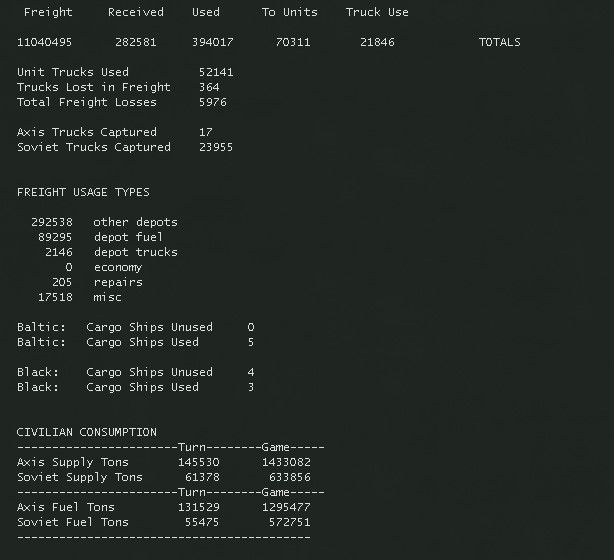Click the Soviet Supply Tons label
Viewport: 614px width, 560px height.
(x=80, y=477)
